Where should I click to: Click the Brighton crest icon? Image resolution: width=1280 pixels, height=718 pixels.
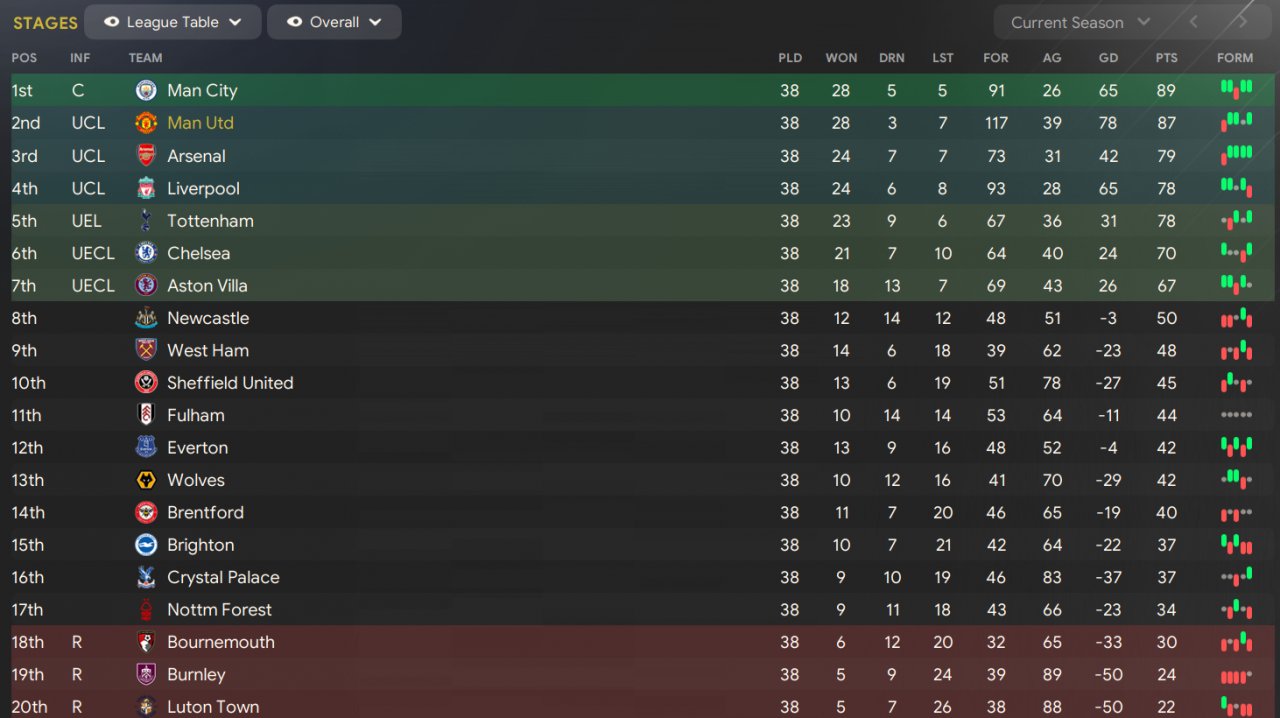(146, 545)
